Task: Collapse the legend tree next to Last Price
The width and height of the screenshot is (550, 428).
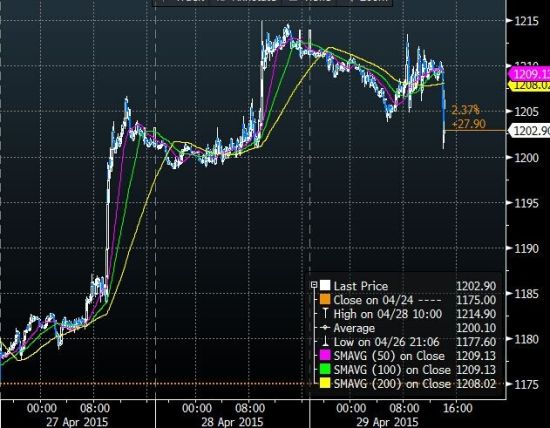Action: pos(314,285)
